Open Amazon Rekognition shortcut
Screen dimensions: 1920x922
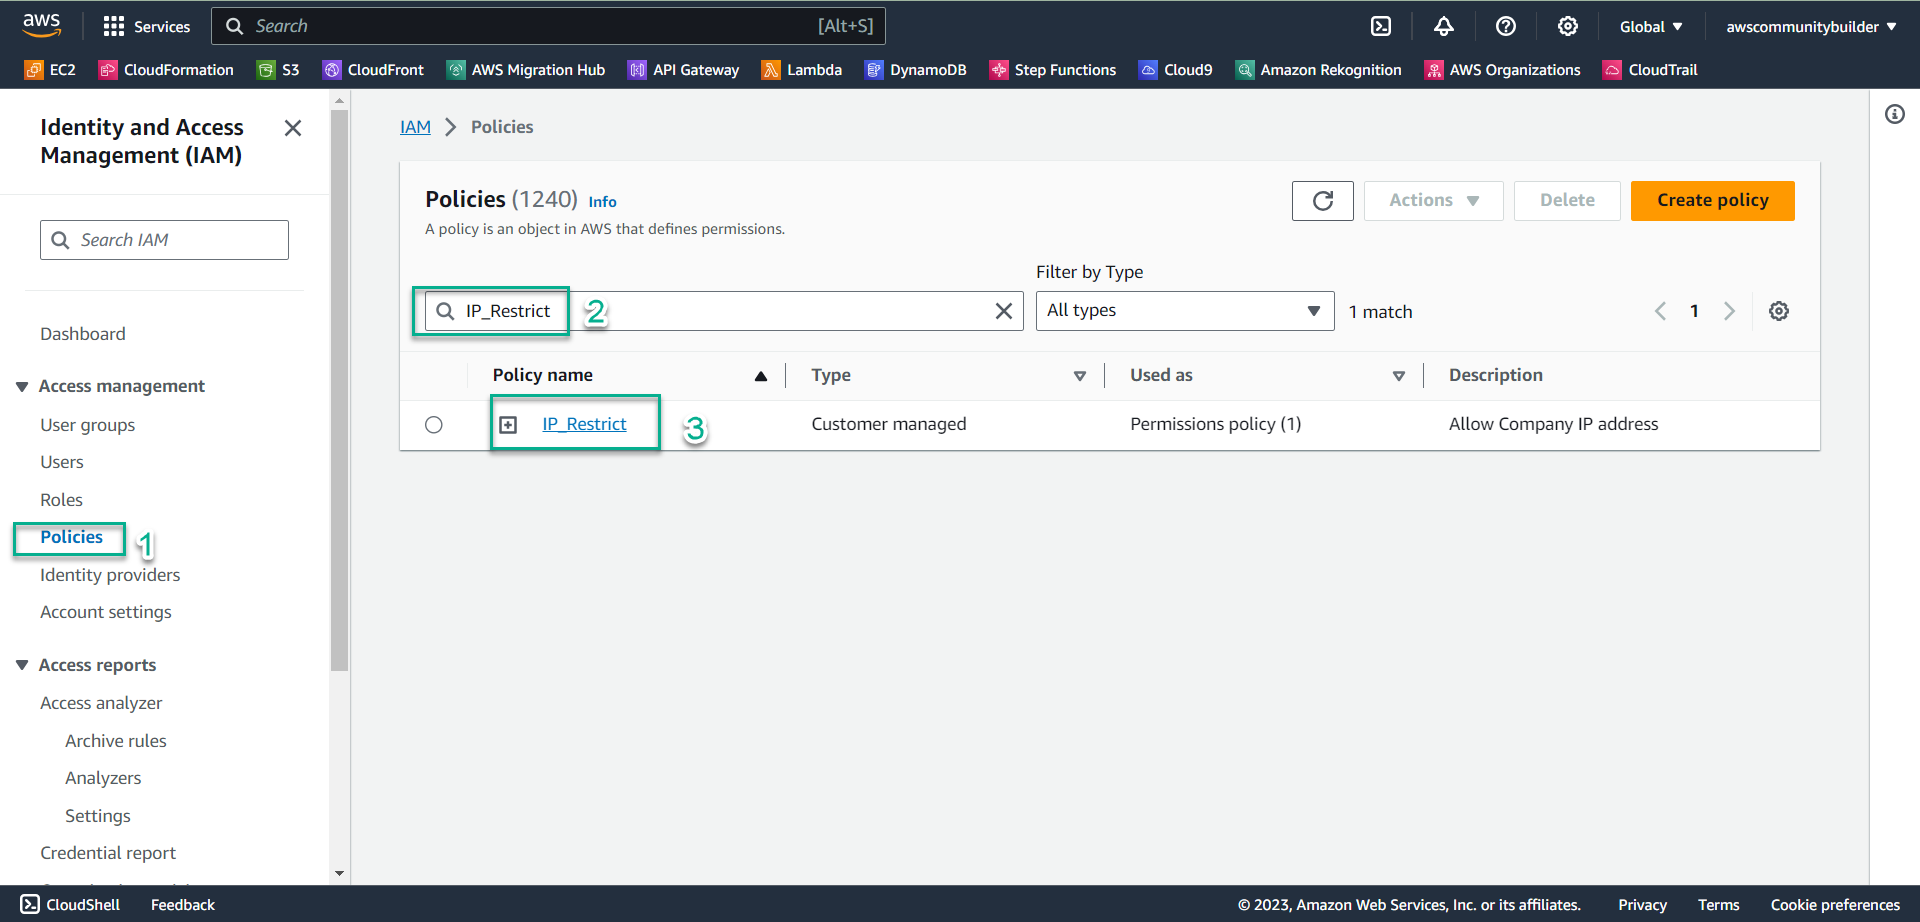[x=1319, y=70]
